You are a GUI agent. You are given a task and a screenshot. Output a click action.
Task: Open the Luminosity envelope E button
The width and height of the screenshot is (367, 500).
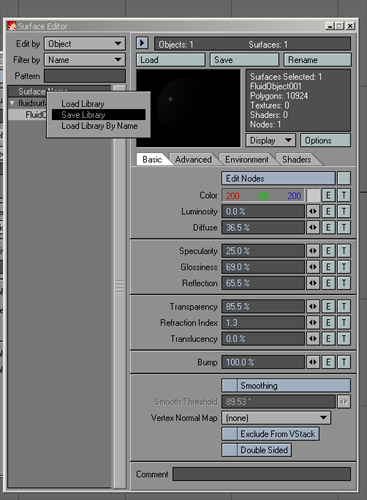(x=328, y=211)
